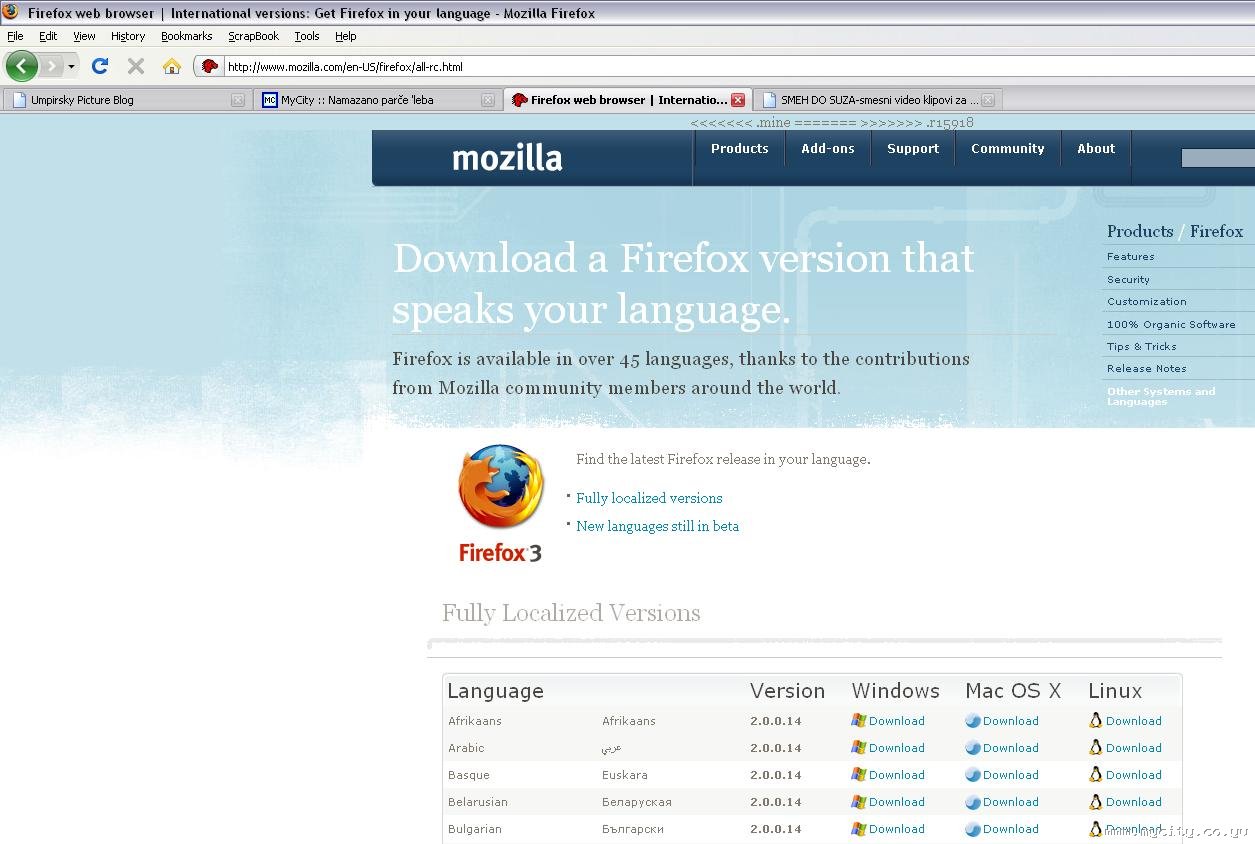The height and width of the screenshot is (844, 1255).
Task: Focus the address bar URL field
Action: point(738,67)
